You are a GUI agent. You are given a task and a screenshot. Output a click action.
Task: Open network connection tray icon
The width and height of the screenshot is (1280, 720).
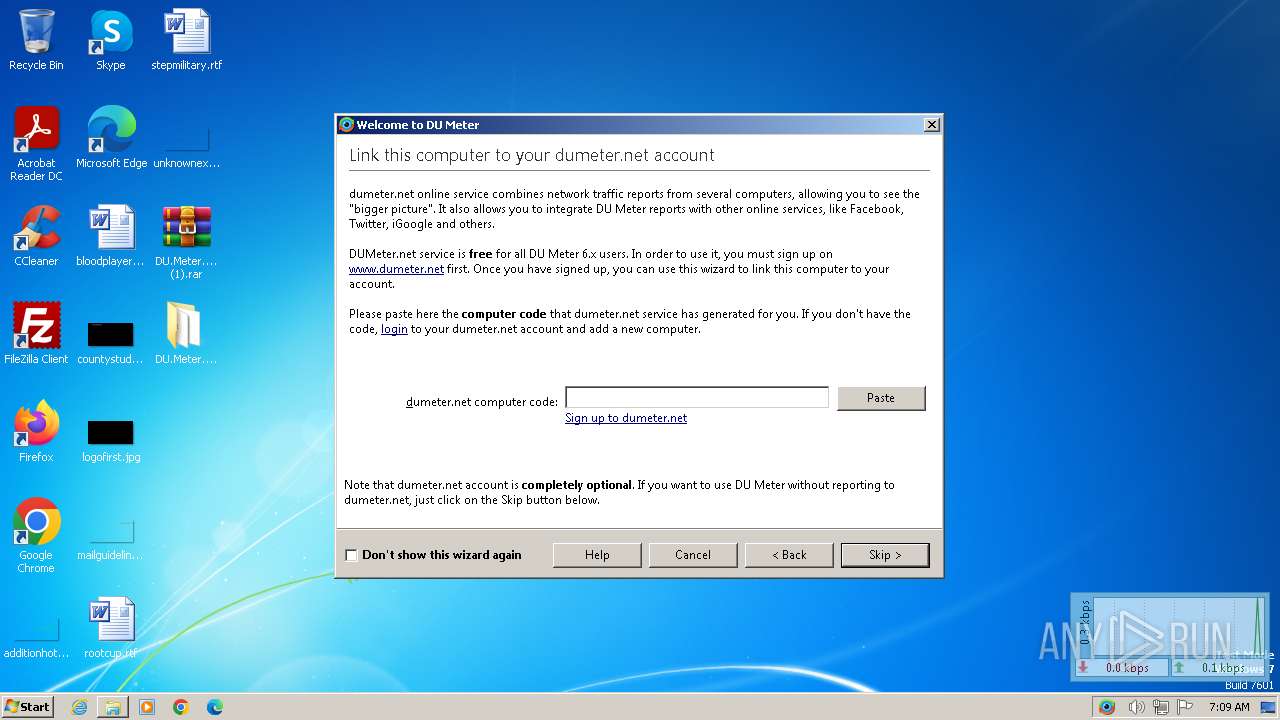tap(1161, 707)
